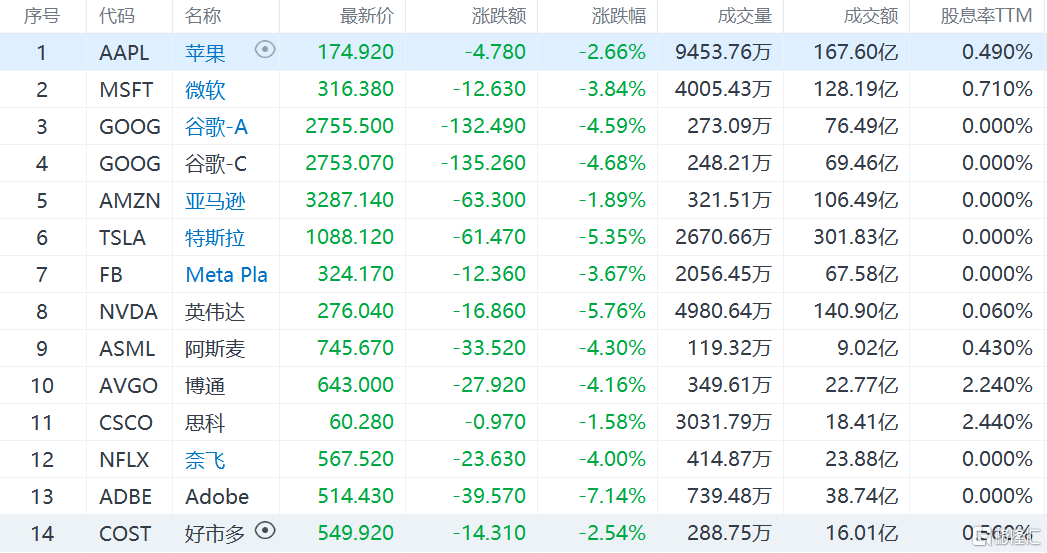Open the 亚马逊 stock link
The height and width of the screenshot is (553, 1047).
(x=215, y=201)
